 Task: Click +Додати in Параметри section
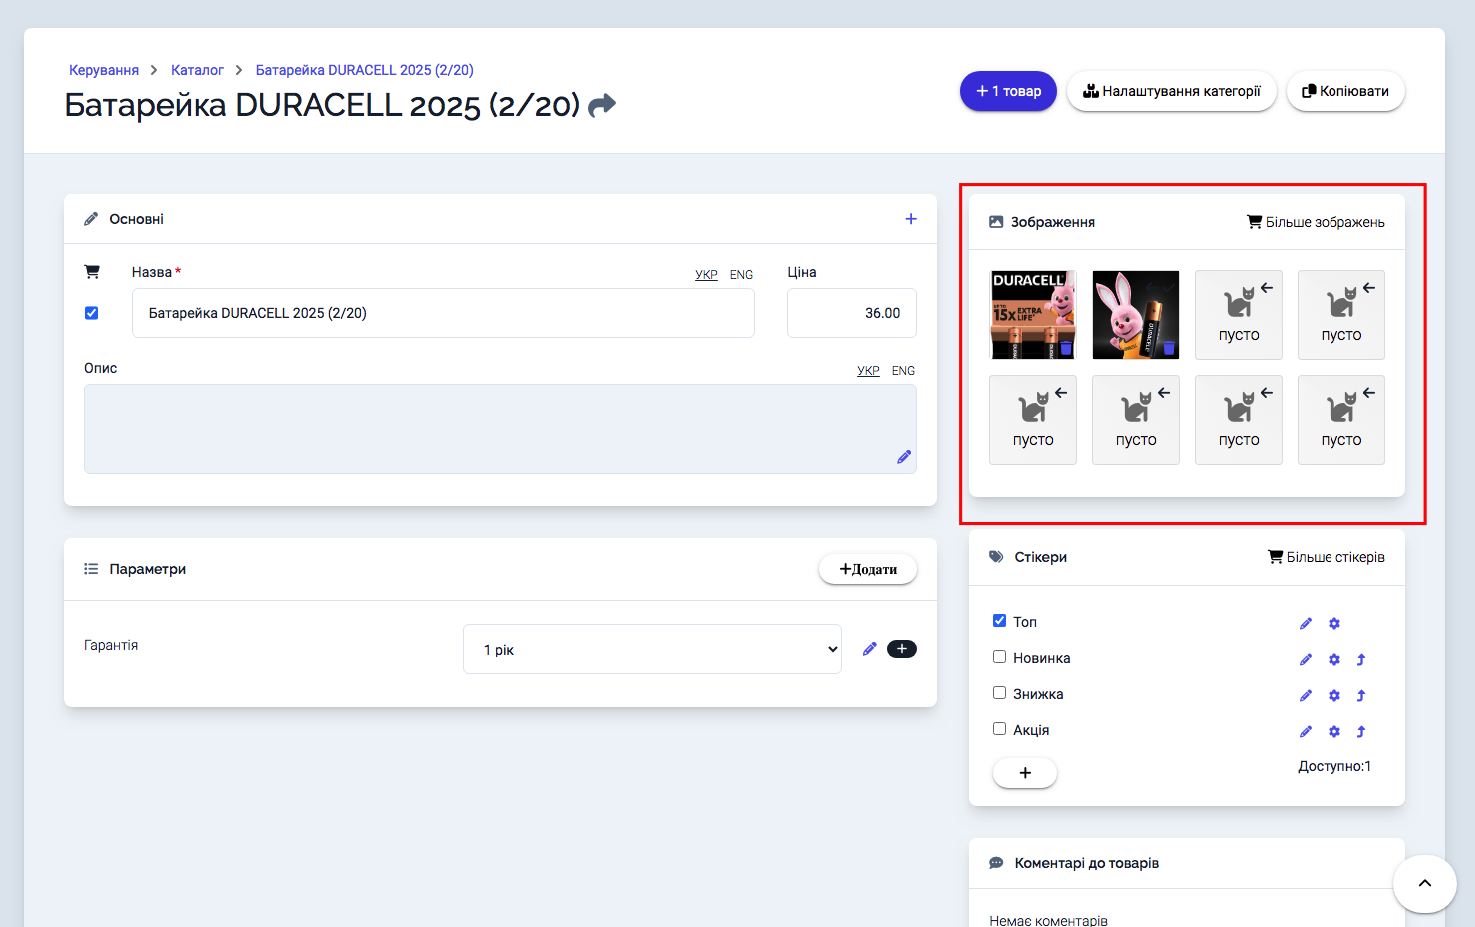868,569
